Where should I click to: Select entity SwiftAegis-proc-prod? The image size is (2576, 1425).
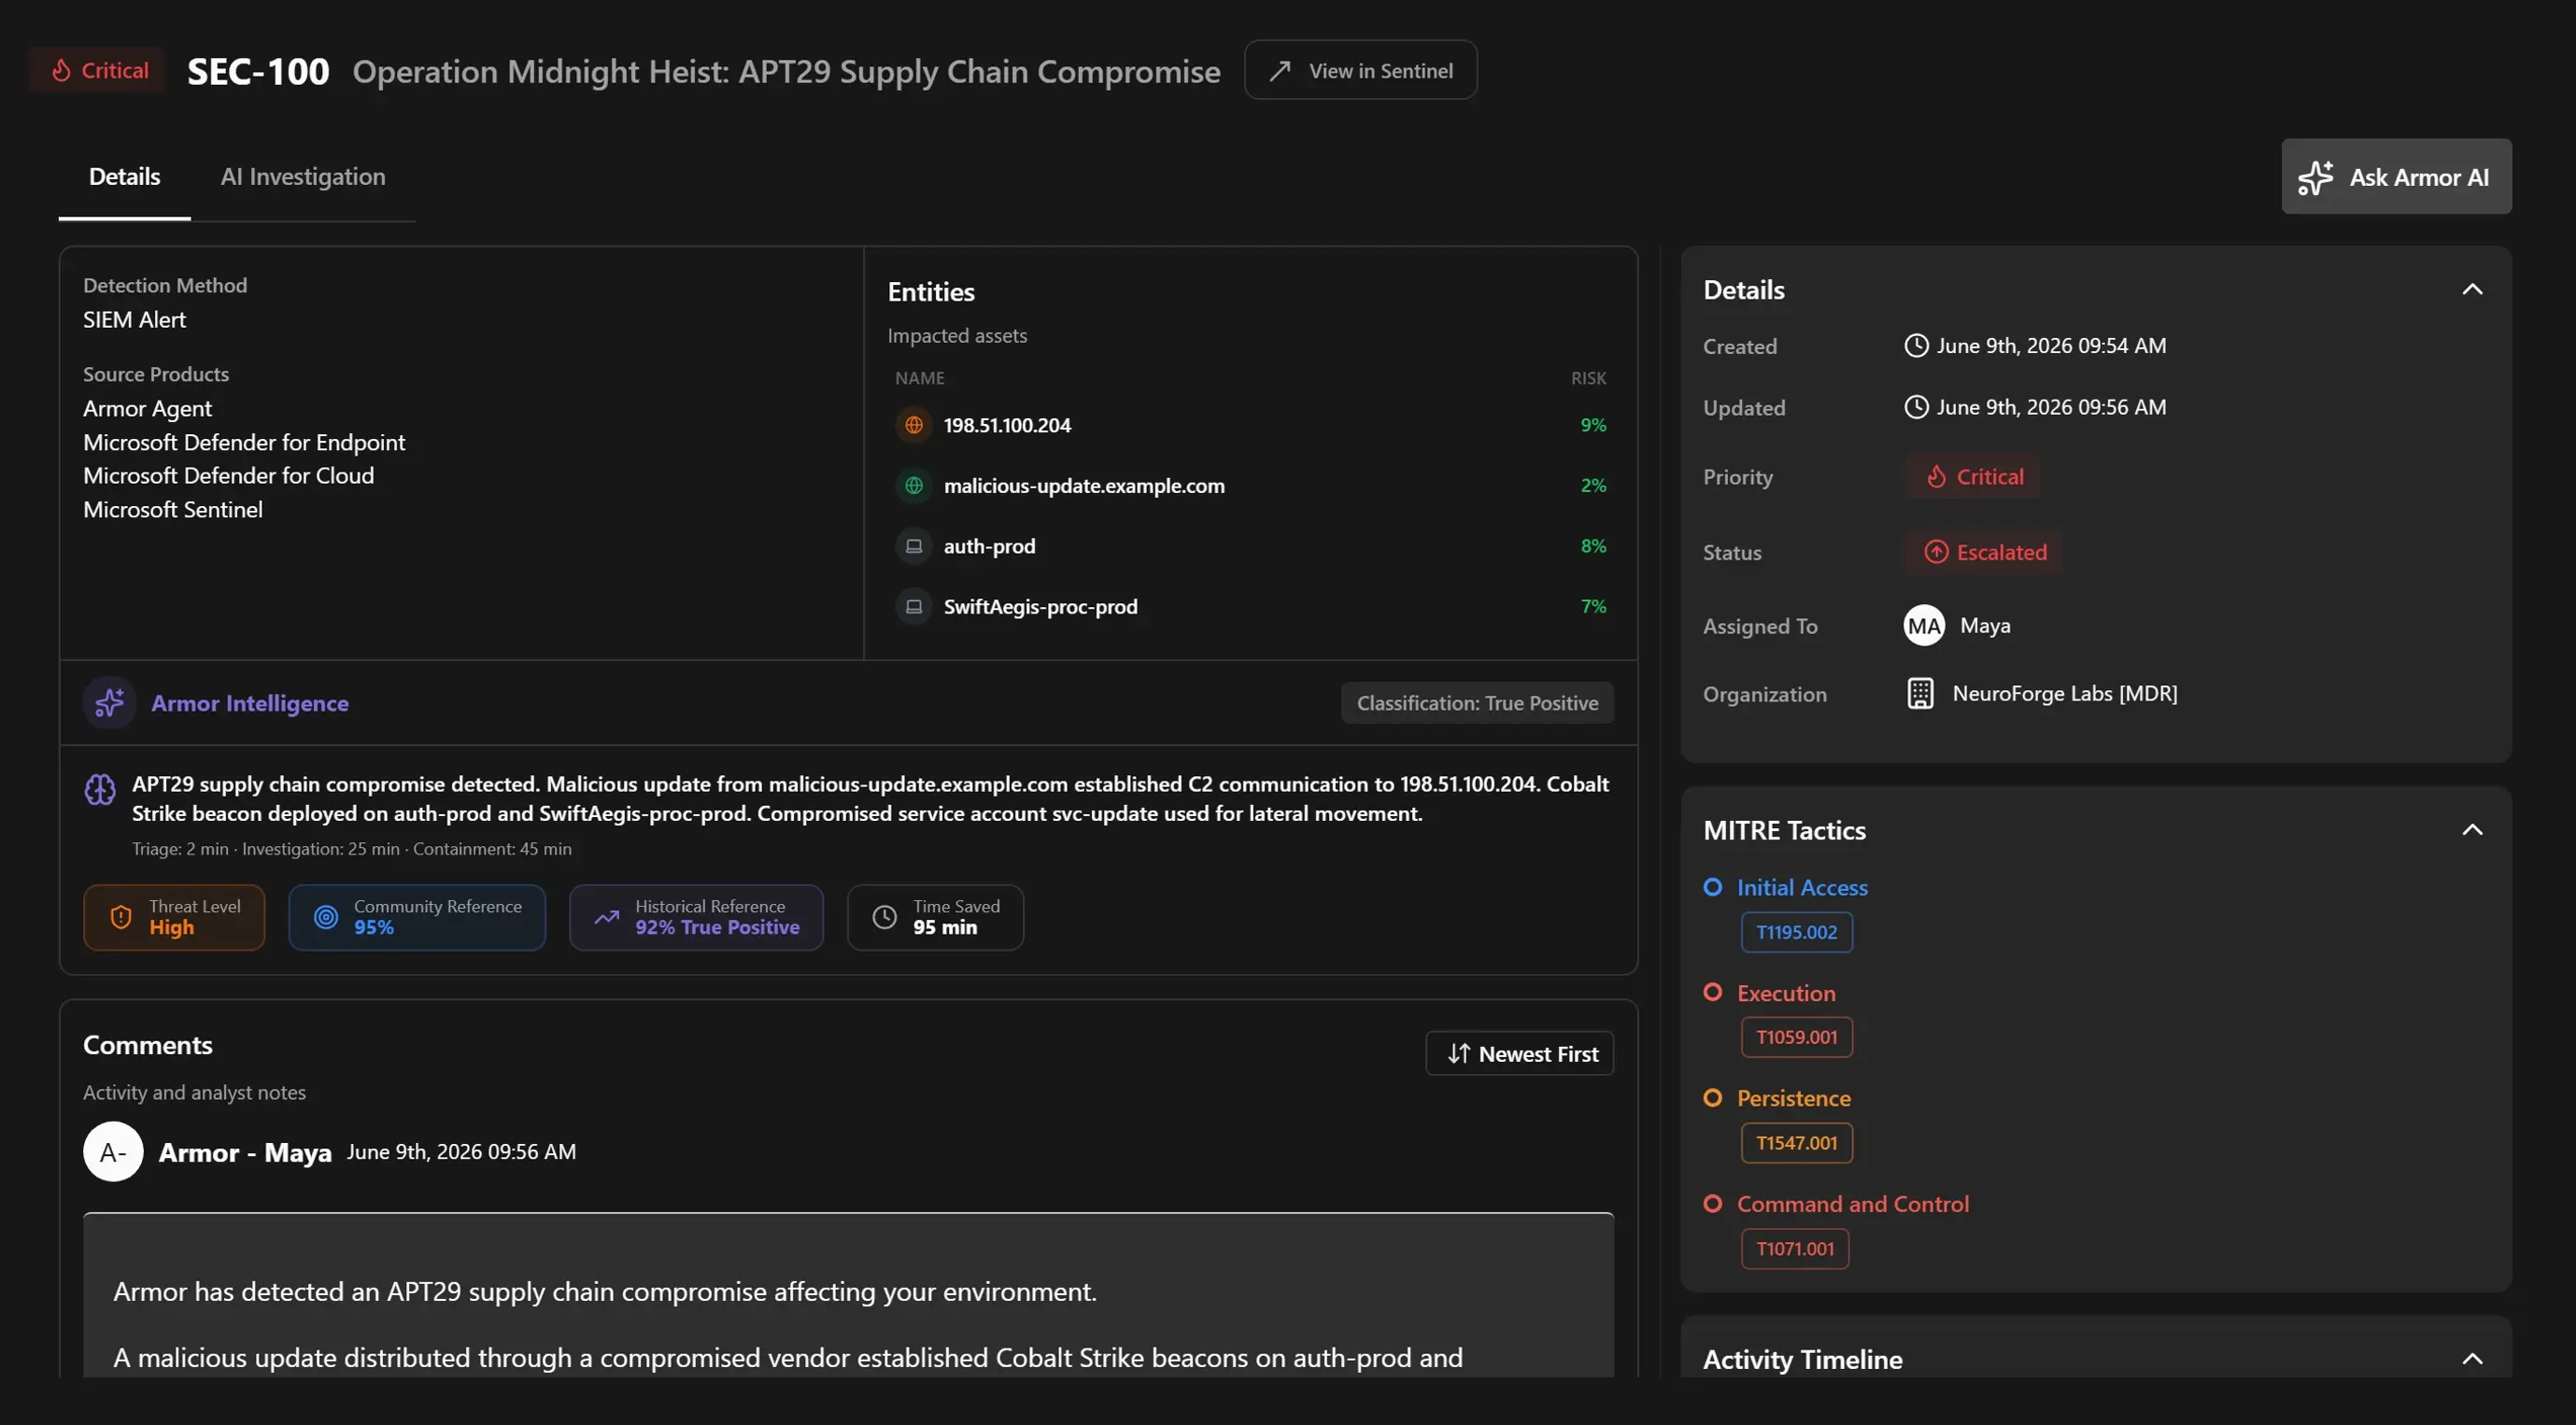click(1040, 606)
